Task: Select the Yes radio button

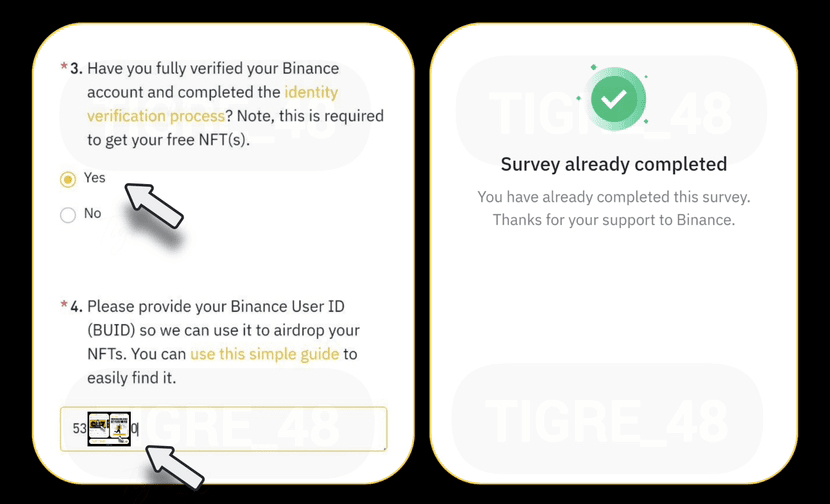Action: [x=68, y=180]
